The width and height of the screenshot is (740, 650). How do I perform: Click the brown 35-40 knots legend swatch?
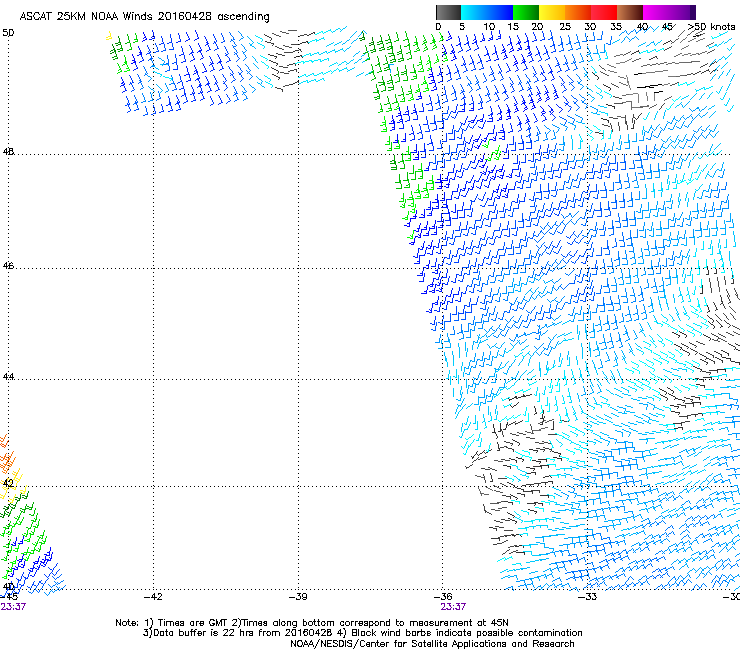click(x=630, y=12)
